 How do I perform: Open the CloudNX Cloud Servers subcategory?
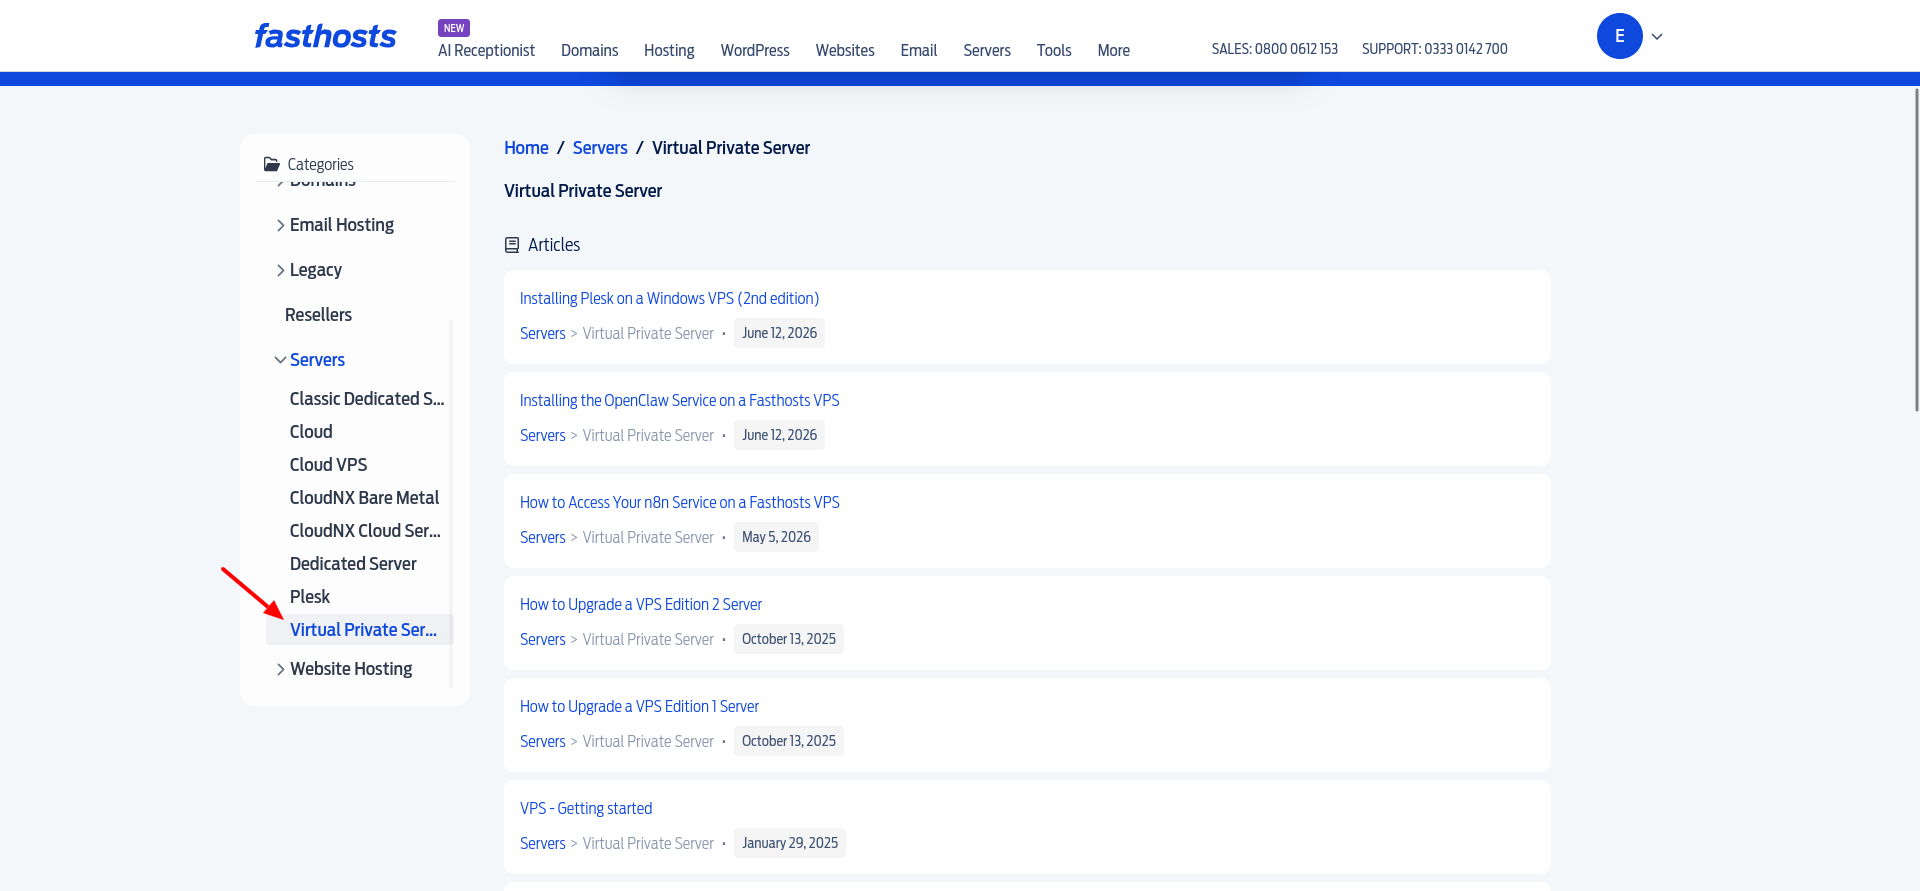tap(365, 531)
